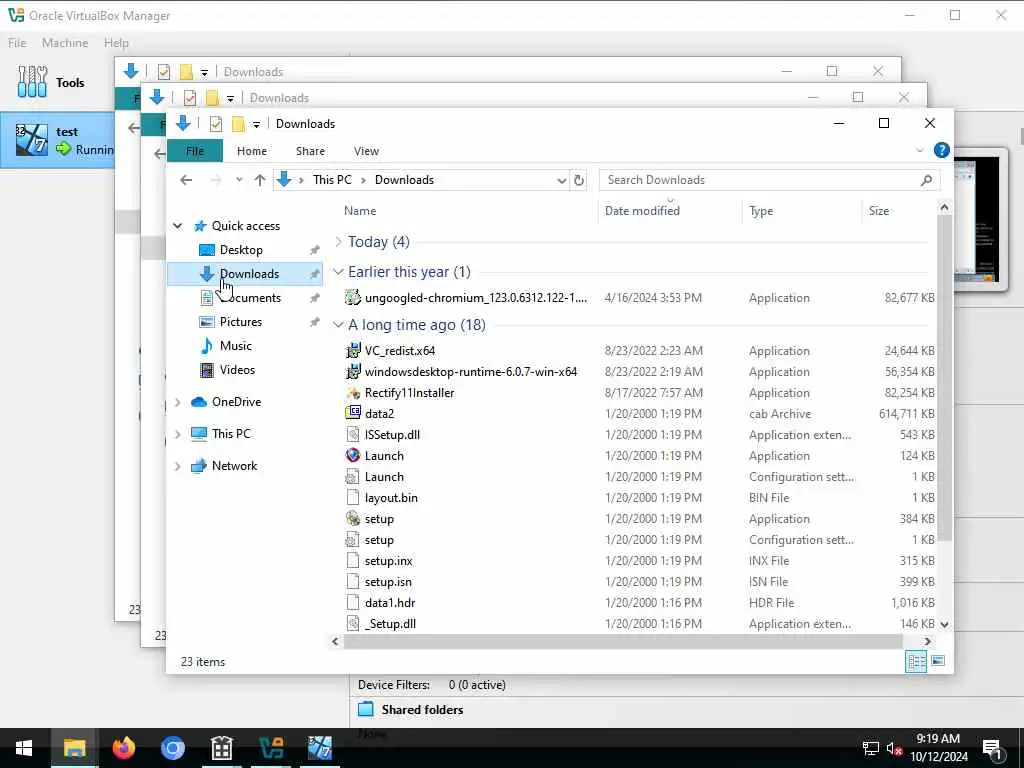Switch to the large thumbnails view button
Screen dimensions: 1024x768
tap(938, 662)
